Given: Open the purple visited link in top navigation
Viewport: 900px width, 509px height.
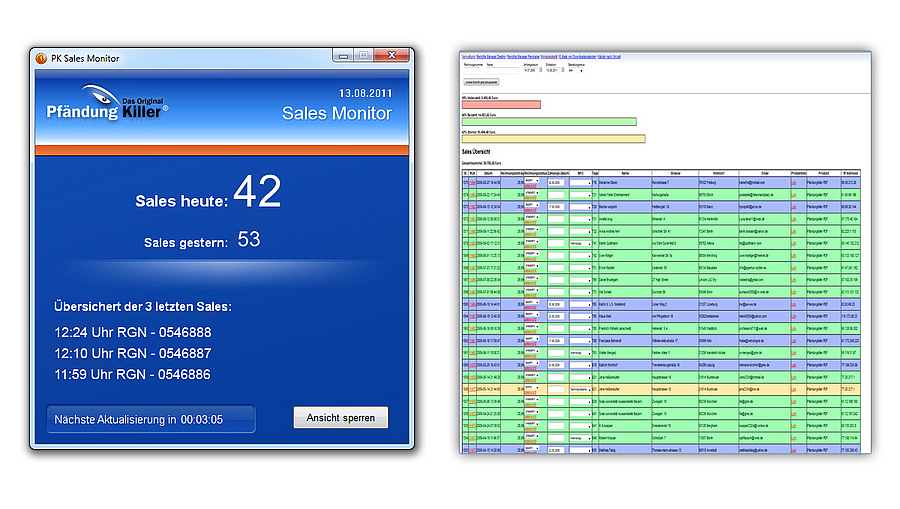Looking at the screenshot, I should point(548,58).
